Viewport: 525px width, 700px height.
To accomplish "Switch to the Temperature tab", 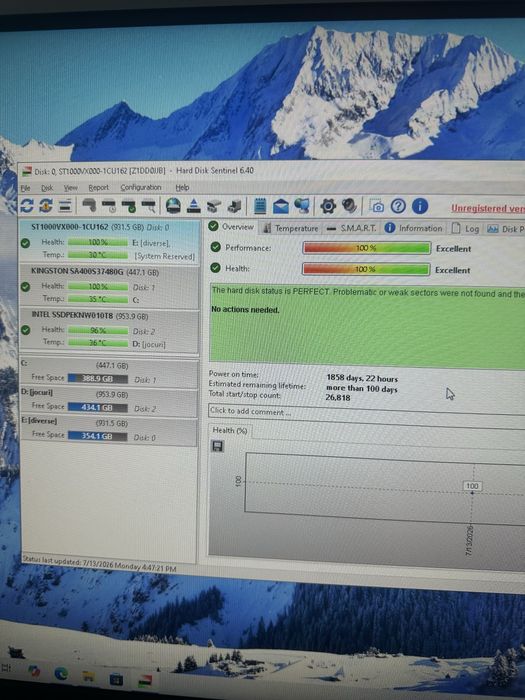I will (x=291, y=228).
